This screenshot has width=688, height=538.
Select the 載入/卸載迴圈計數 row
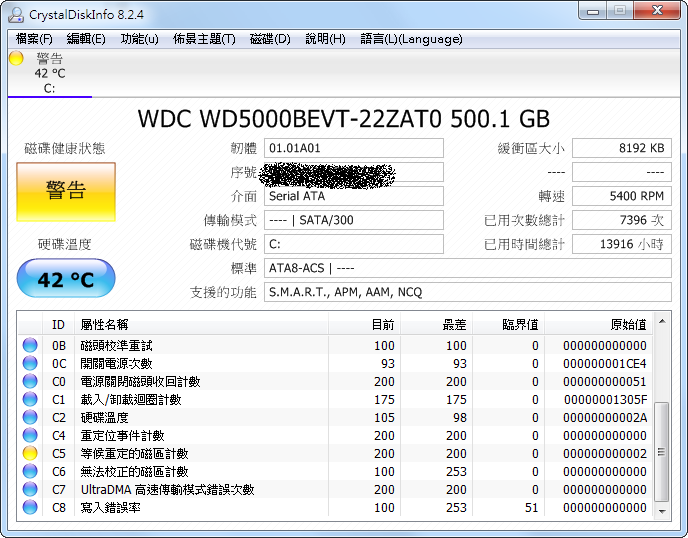click(x=335, y=399)
